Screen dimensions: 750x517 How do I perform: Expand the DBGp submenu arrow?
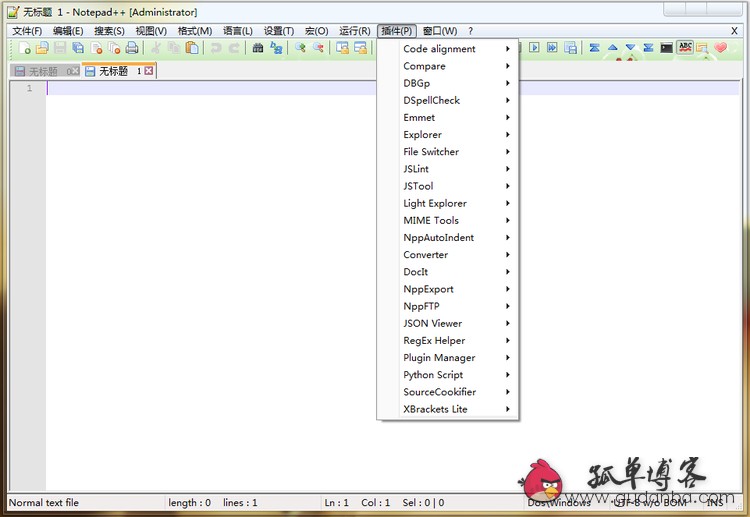pos(507,83)
